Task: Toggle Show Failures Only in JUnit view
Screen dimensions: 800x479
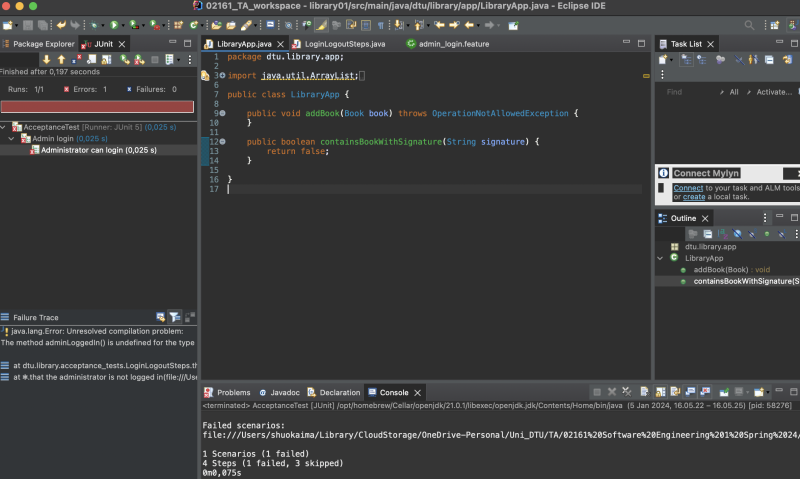Action: pos(77,60)
